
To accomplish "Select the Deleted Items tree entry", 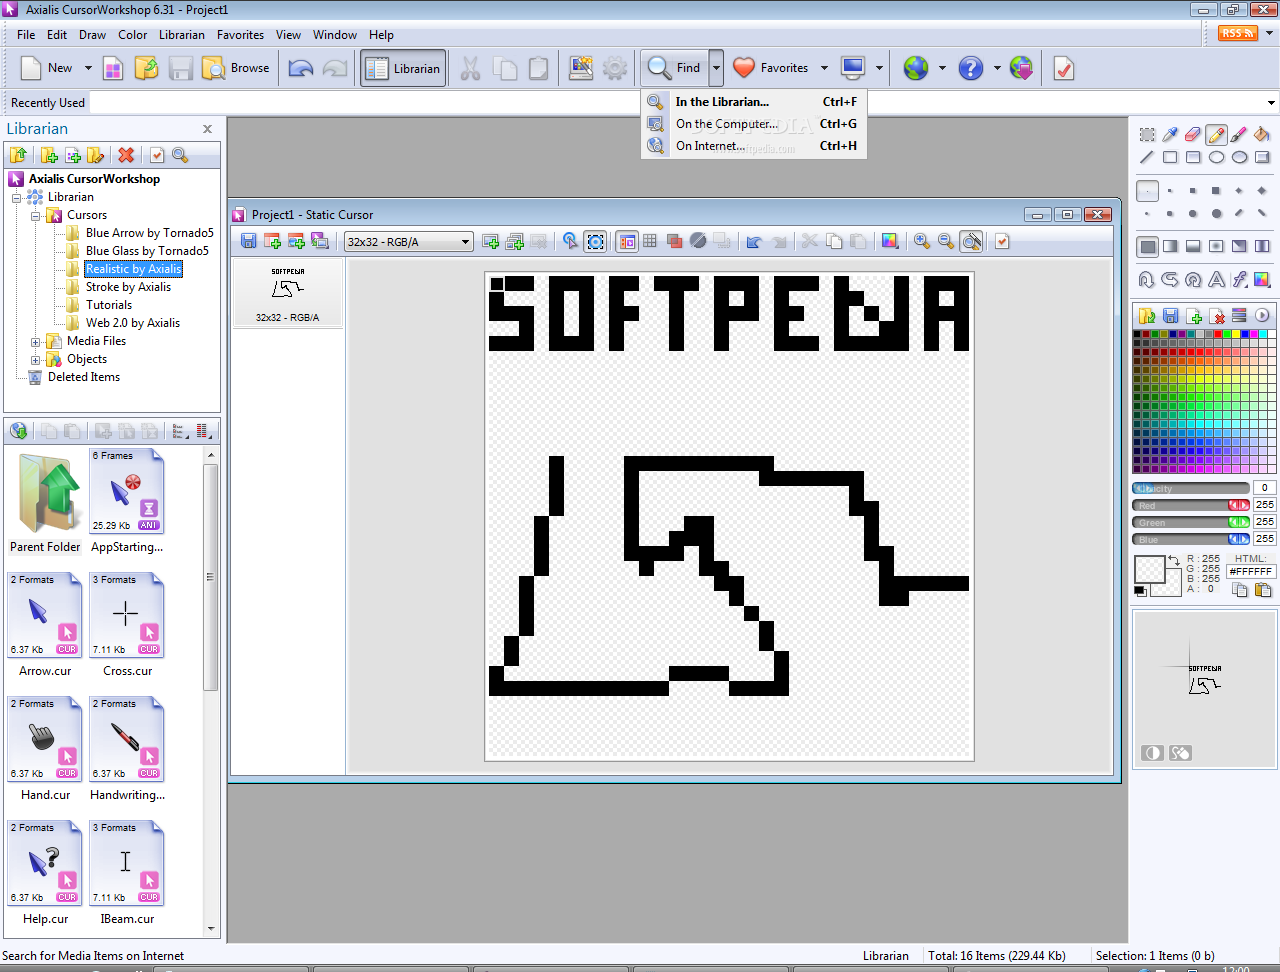I will [x=84, y=377].
